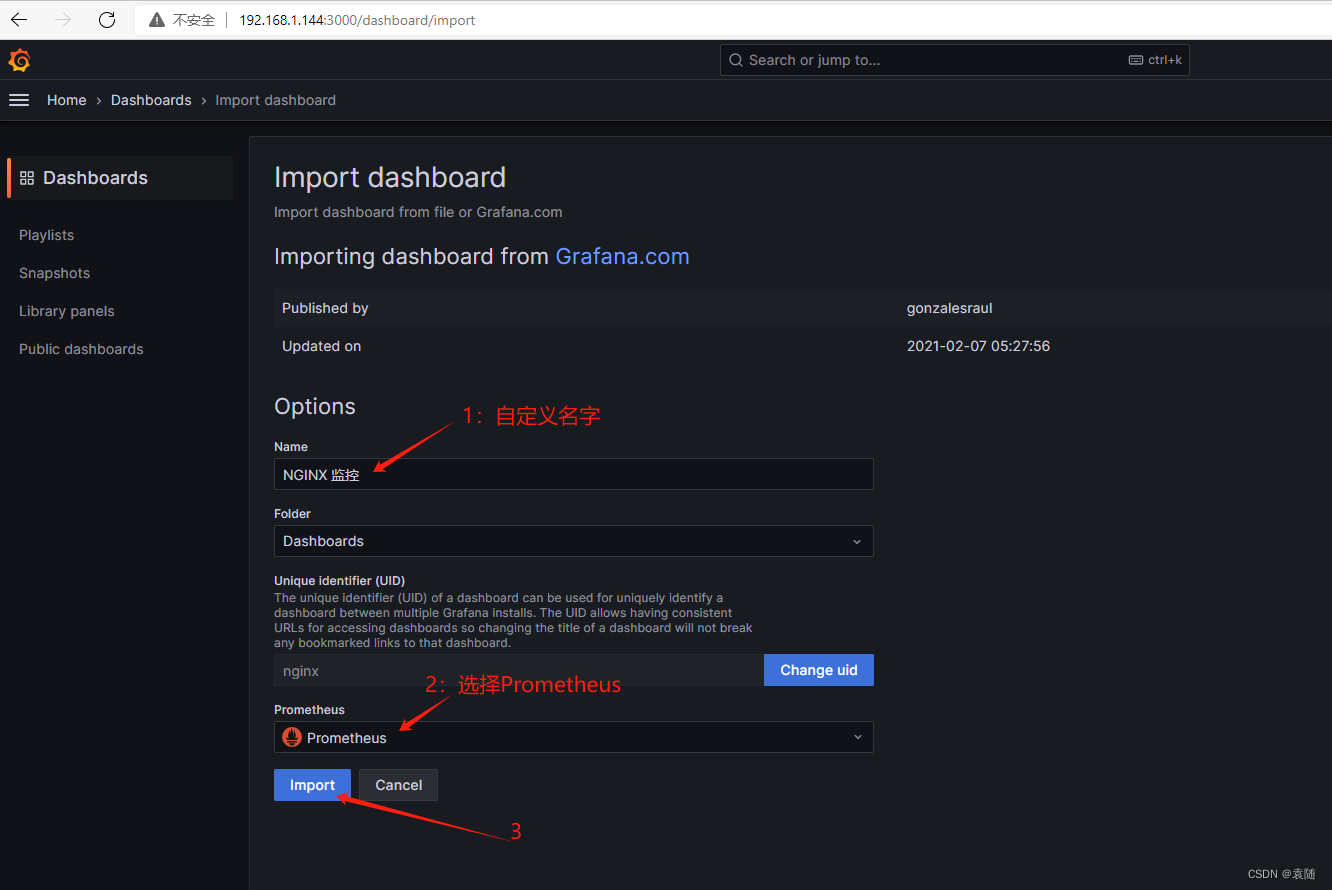
Task: Click the Cancel button
Action: point(398,785)
